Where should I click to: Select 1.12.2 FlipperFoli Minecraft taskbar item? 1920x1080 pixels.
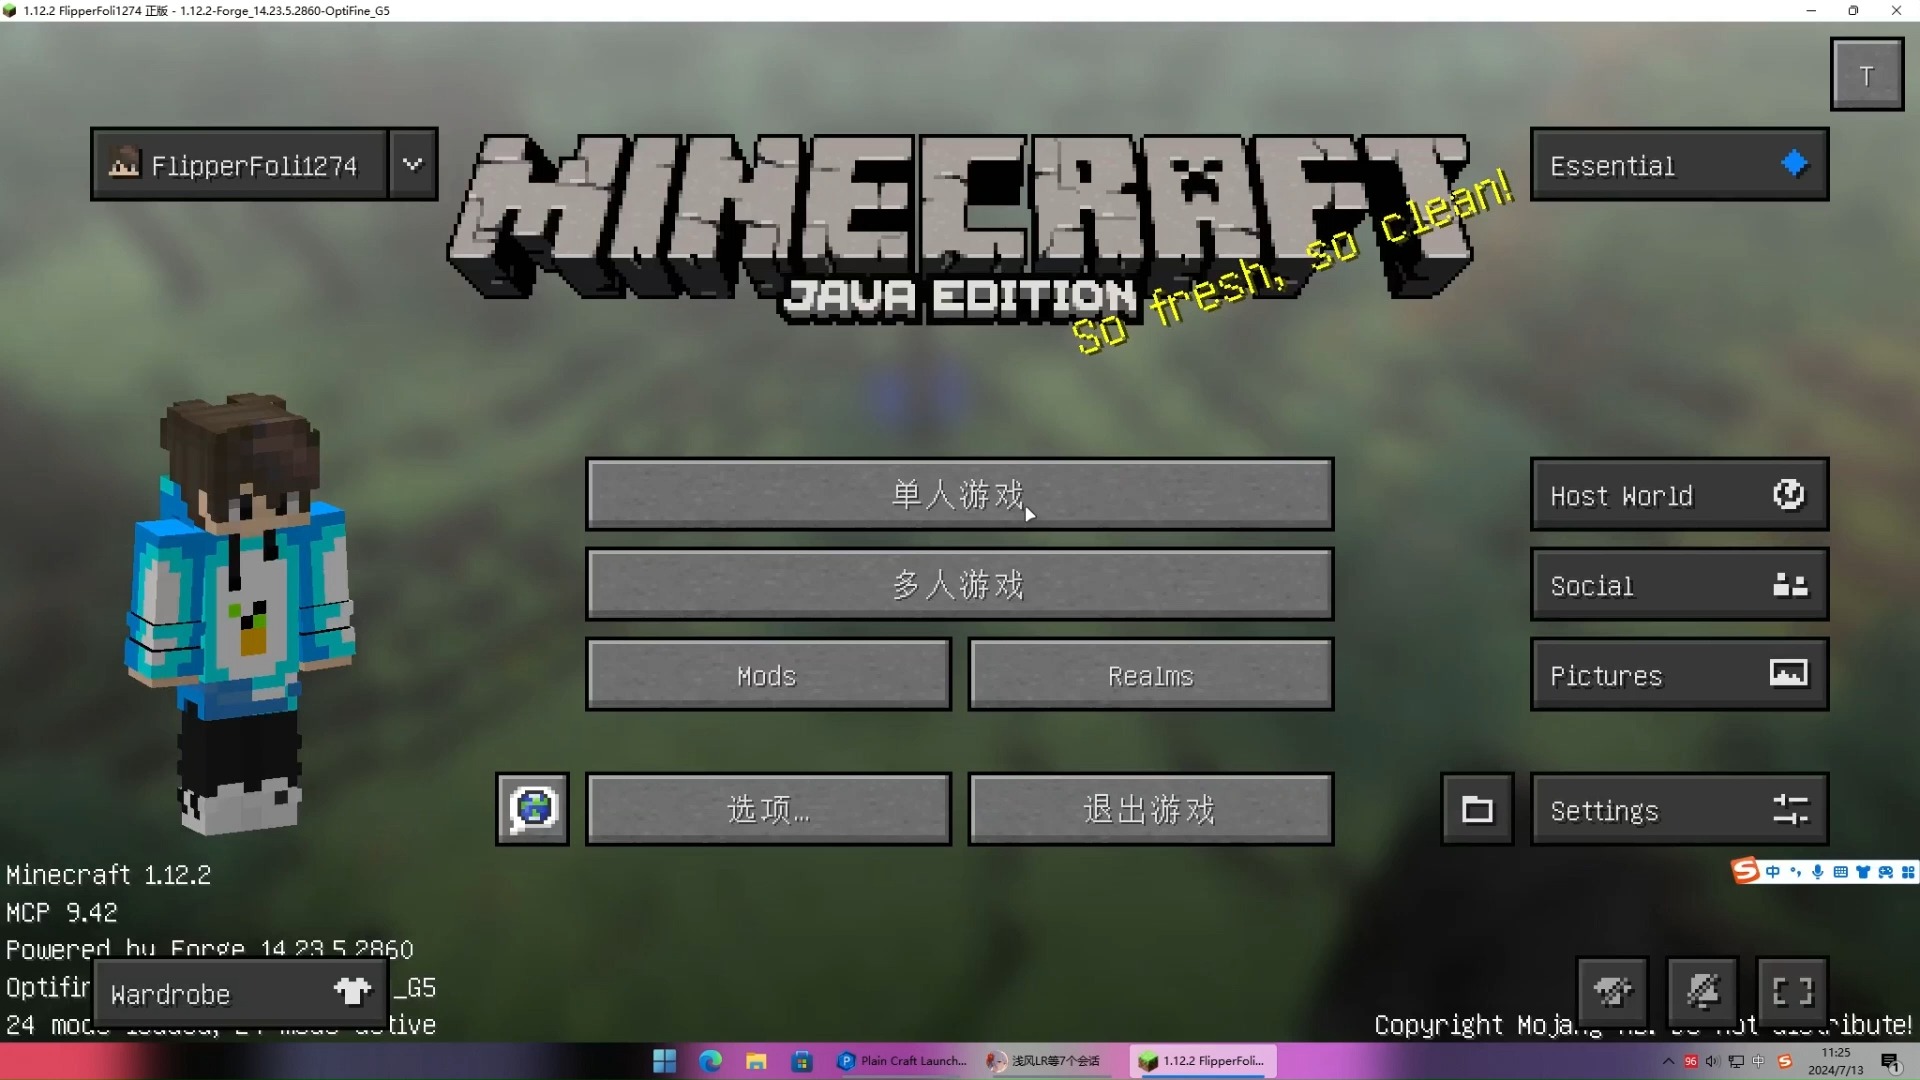click(1204, 1061)
